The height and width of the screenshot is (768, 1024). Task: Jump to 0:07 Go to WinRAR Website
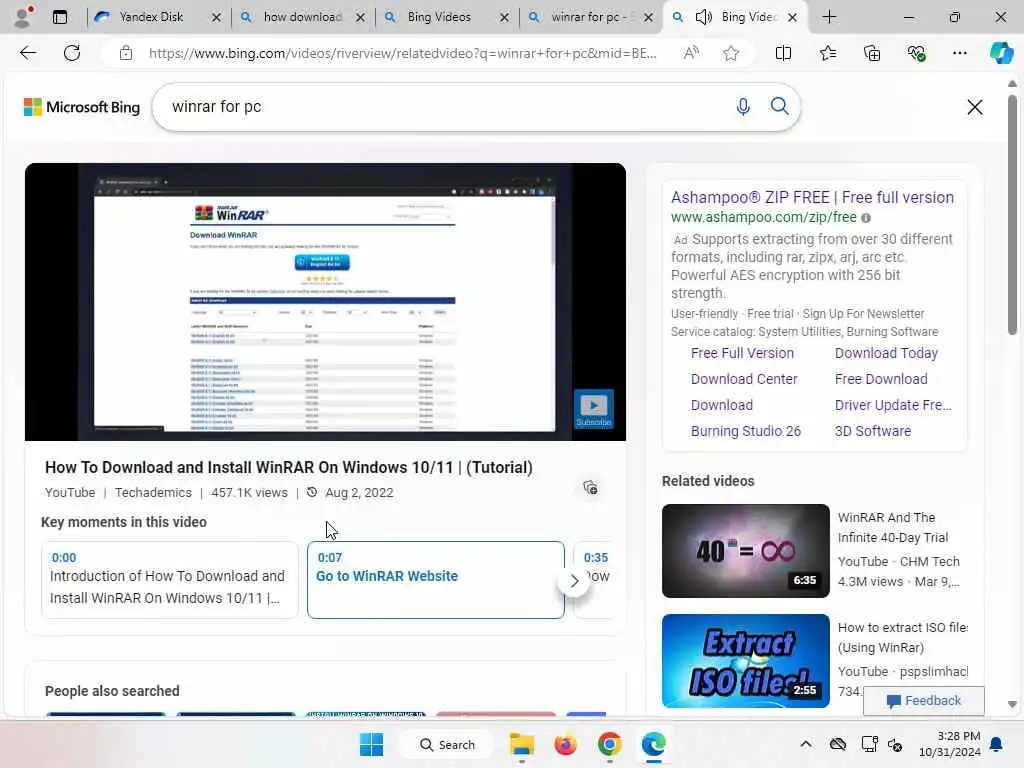click(x=436, y=579)
